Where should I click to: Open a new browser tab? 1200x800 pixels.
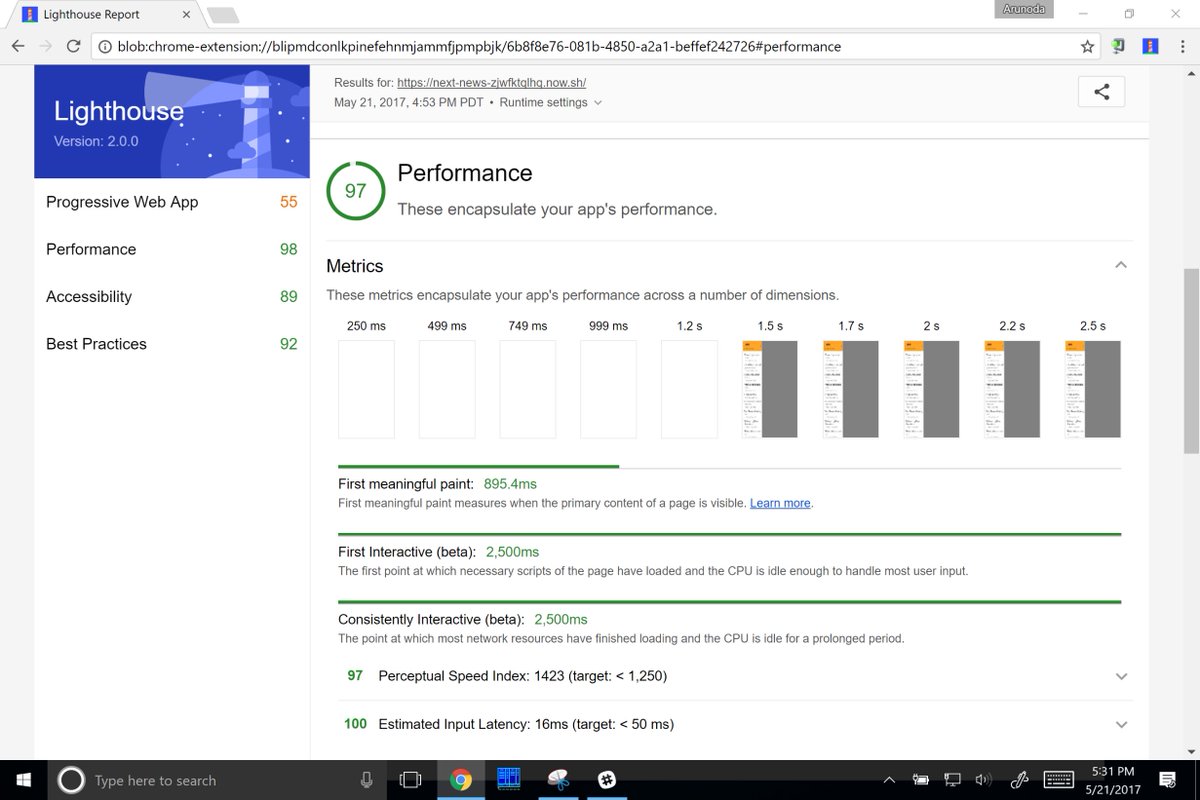[222, 16]
